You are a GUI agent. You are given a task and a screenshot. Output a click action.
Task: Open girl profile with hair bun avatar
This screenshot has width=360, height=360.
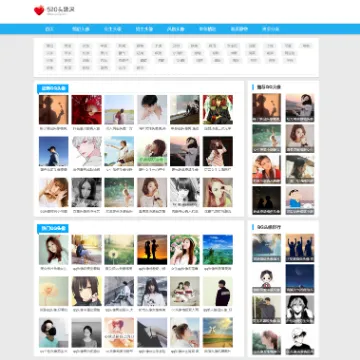pos(185,333)
